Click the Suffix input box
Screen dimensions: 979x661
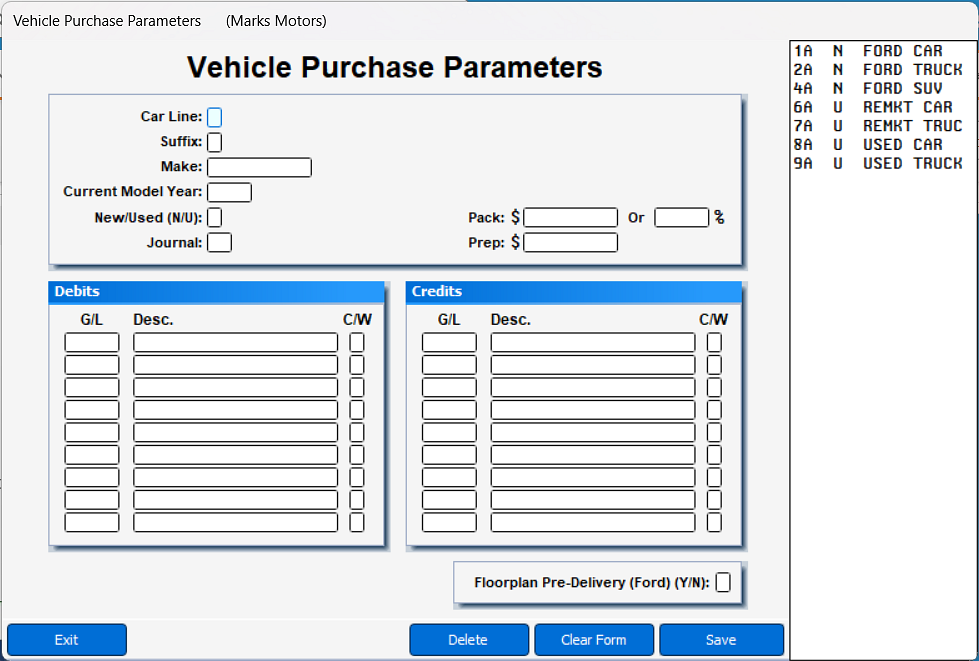coord(214,142)
